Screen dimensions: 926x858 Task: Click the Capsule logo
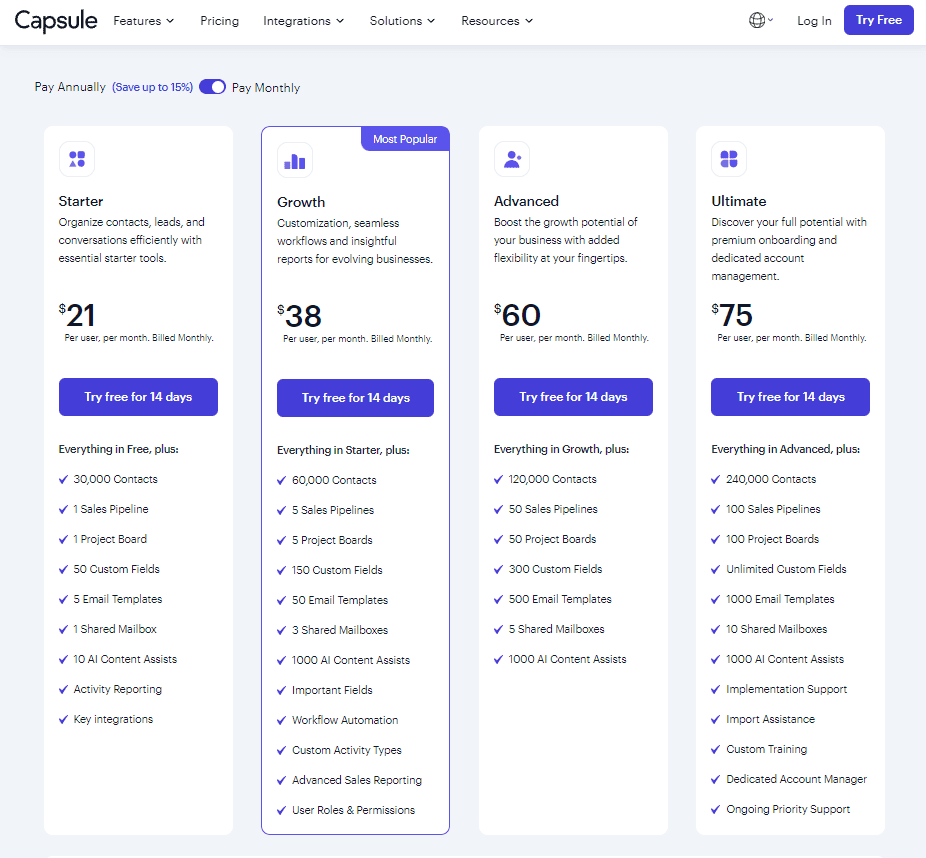point(55,20)
